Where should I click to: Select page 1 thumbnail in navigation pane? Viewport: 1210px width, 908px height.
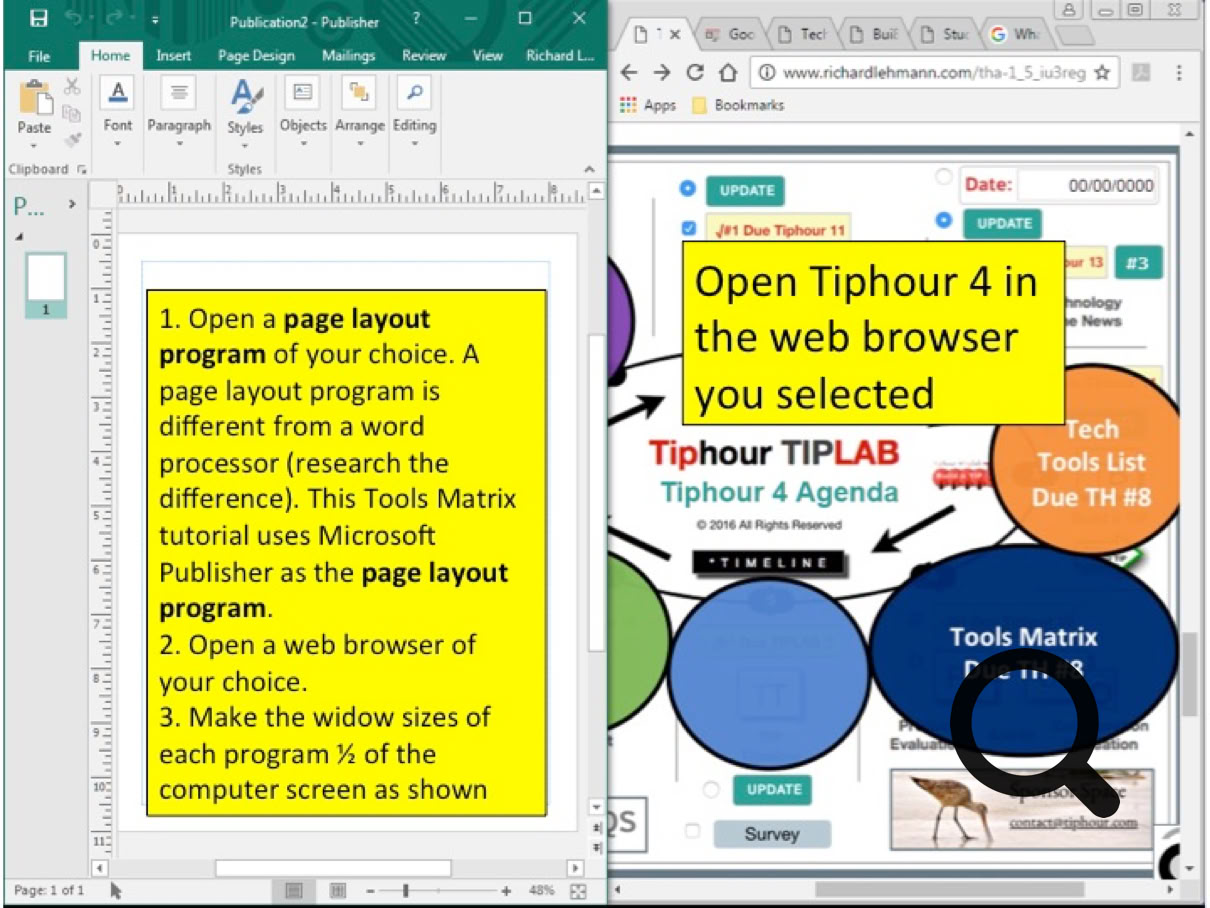tap(45, 284)
